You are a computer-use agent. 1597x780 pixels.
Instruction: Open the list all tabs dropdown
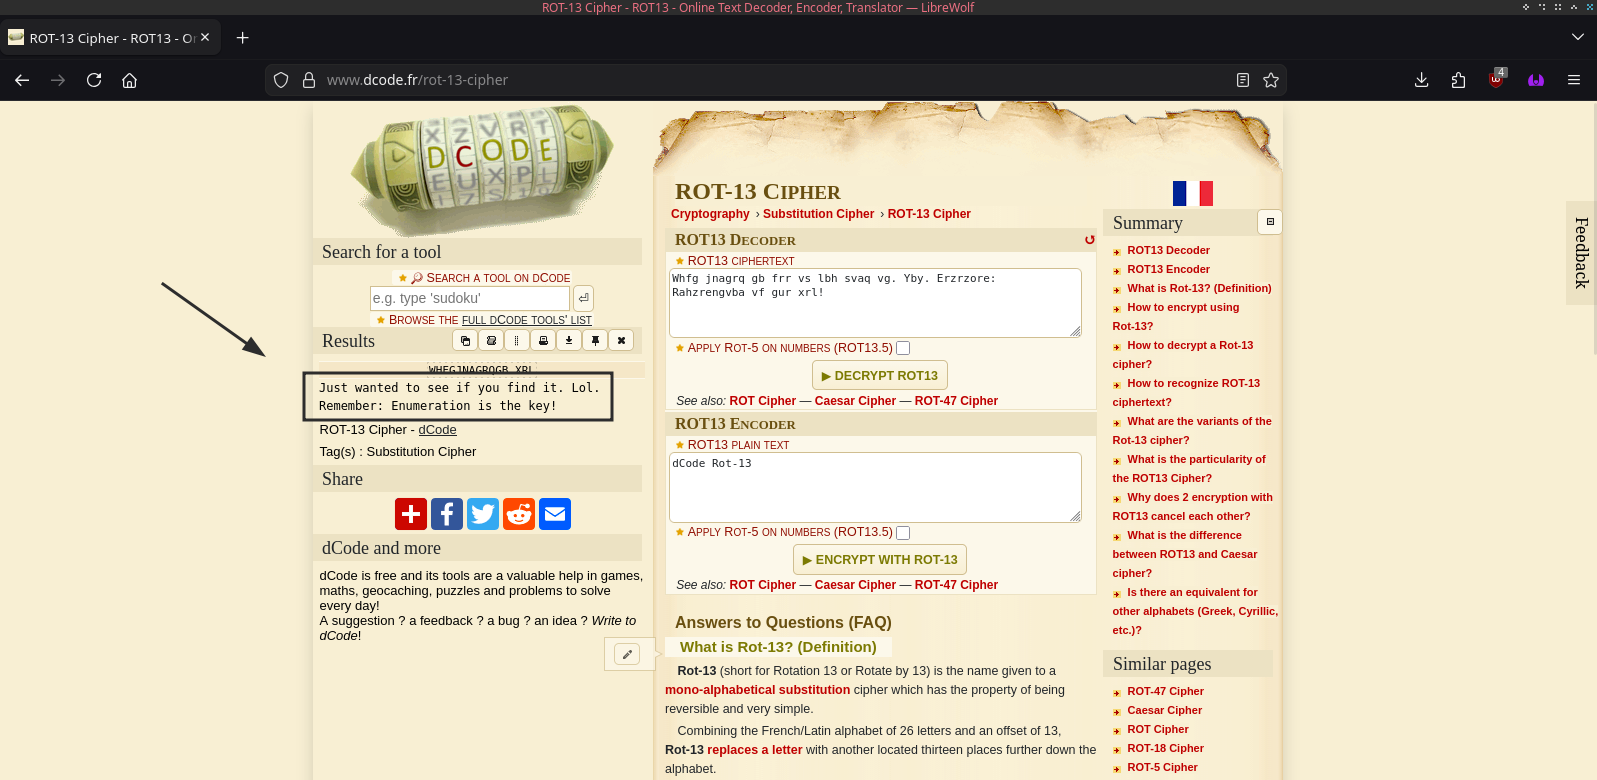(1577, 37)
